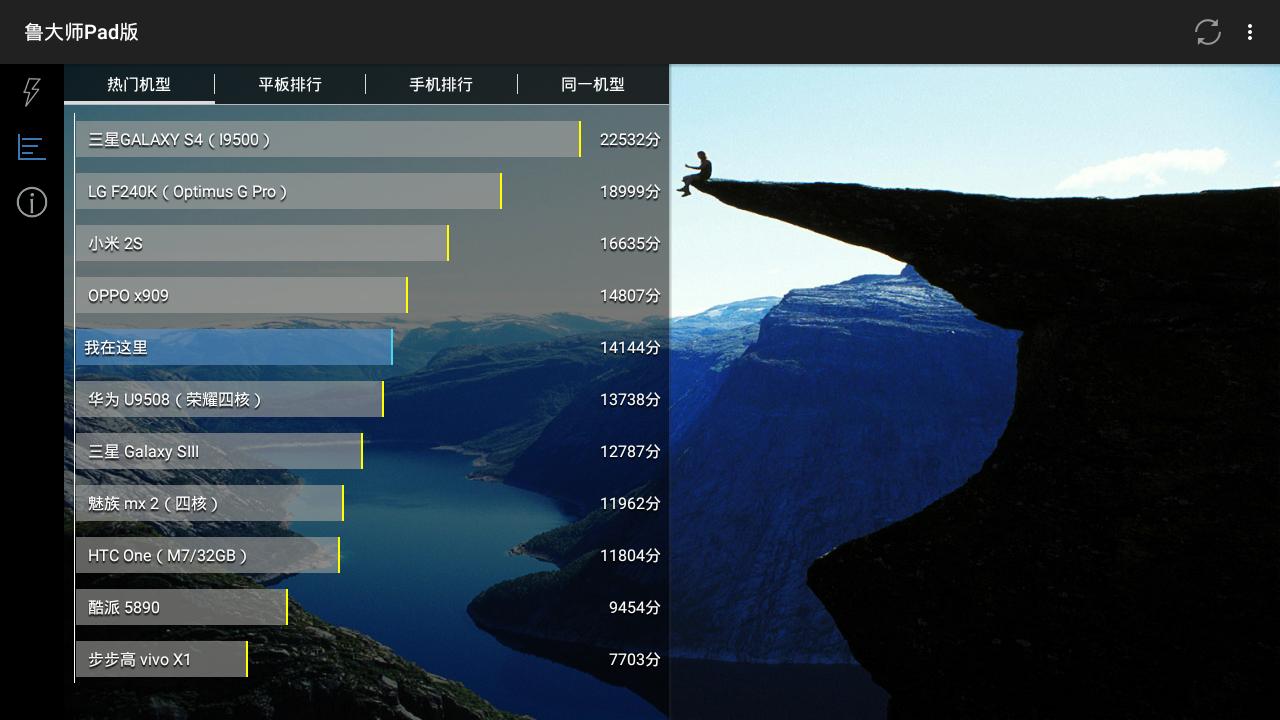Click the 鲁大师Pad版 app title

pyautogui.click(x=81, y=32)
